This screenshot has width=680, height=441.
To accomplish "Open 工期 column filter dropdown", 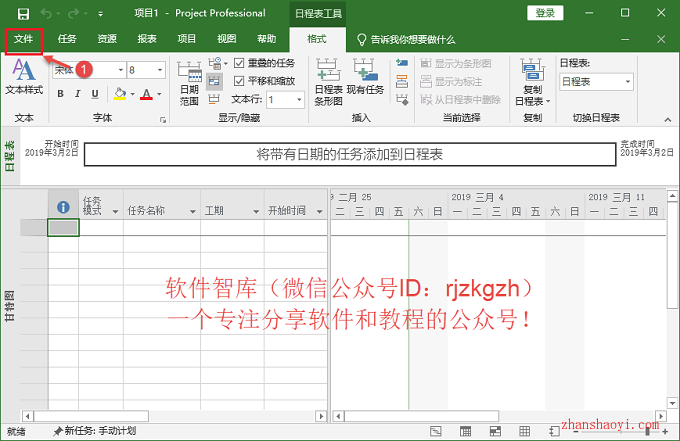I will pyautogui.click(x=256, y=212).
